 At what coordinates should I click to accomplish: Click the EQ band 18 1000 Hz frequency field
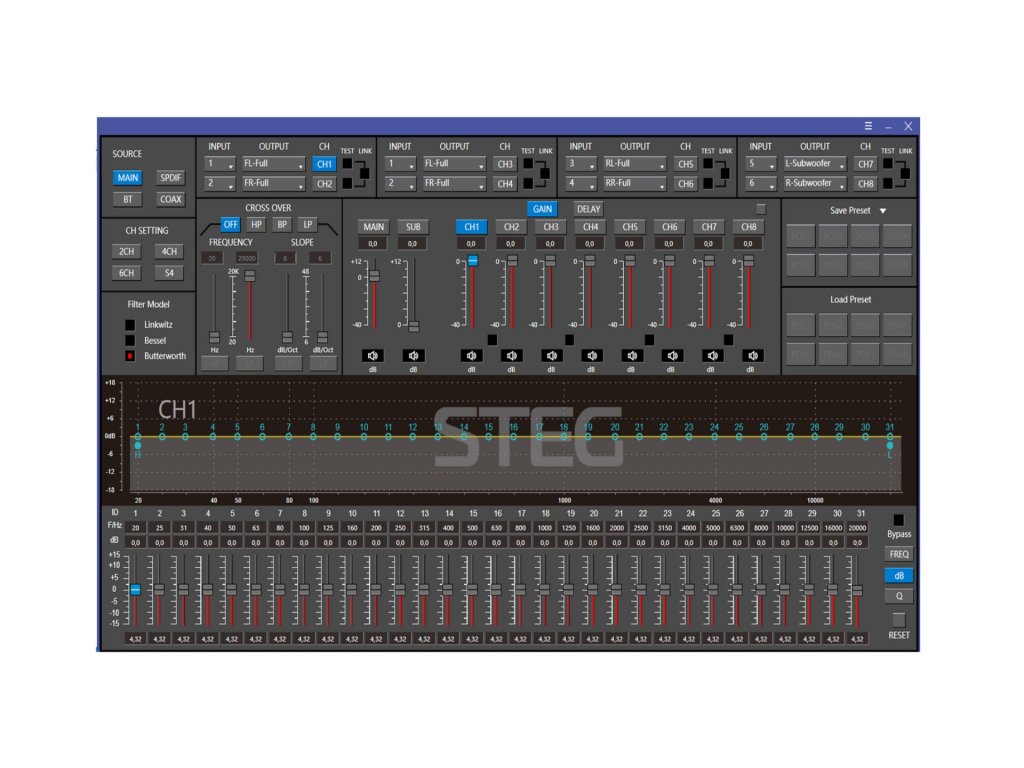pos(545,528)
